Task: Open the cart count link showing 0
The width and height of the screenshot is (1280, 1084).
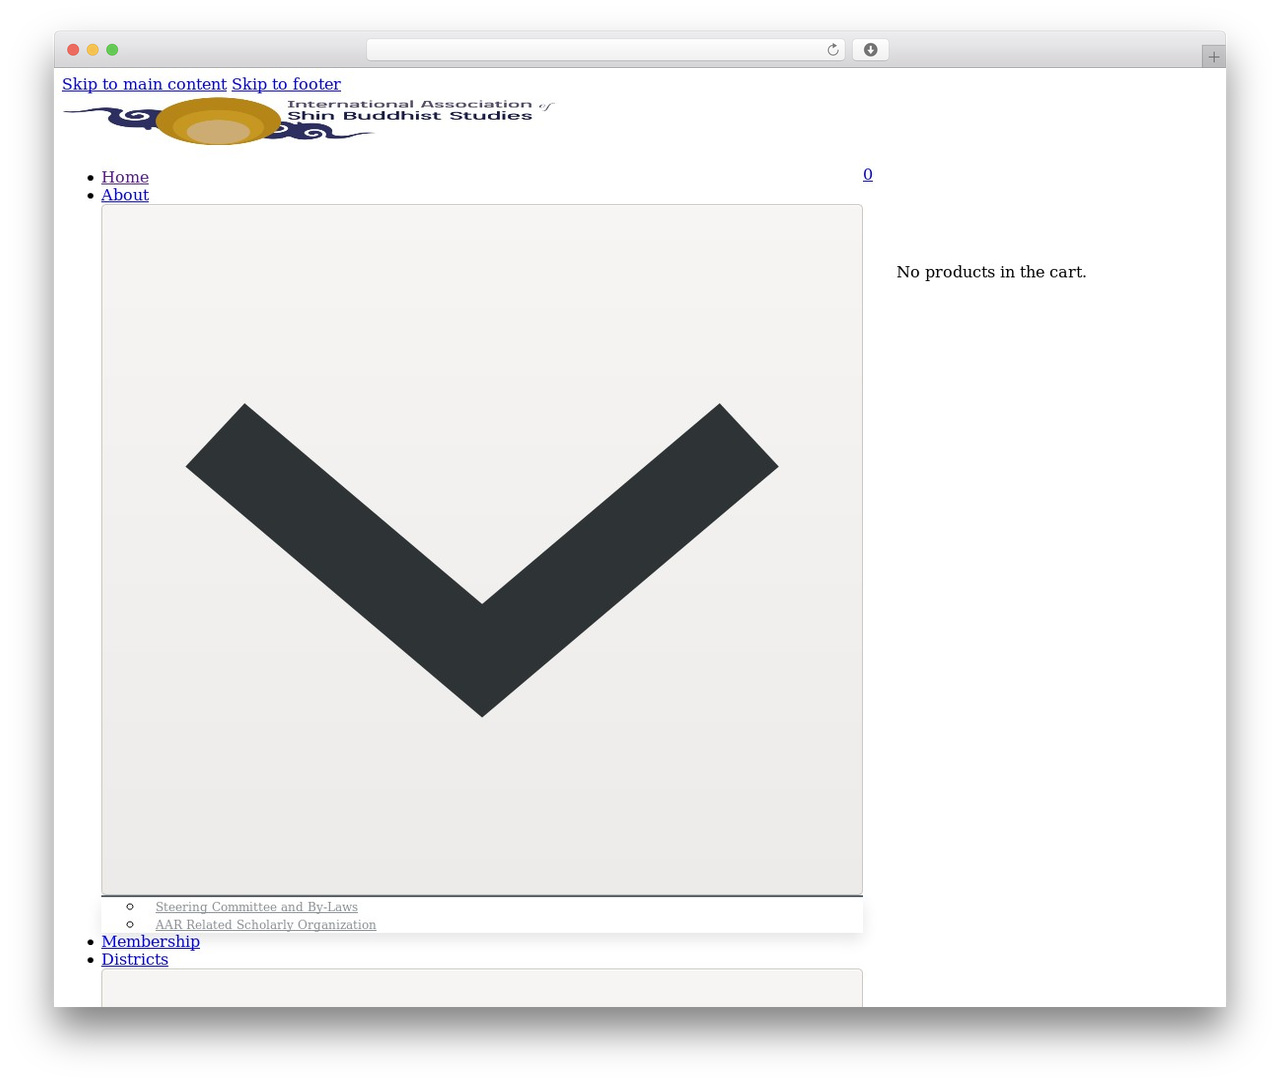Action: click(868, 174)
